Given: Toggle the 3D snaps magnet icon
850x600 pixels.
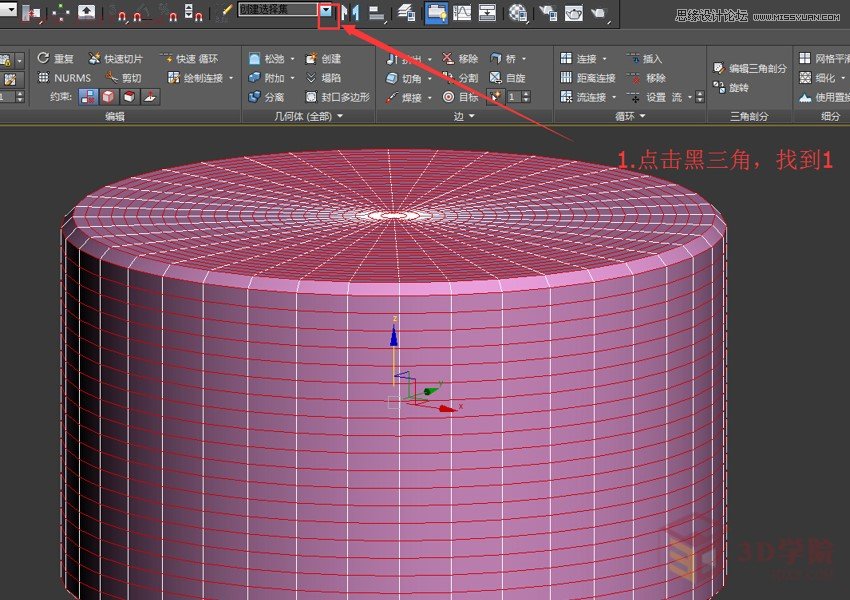Looking at the screenshot, I should pos(118,13).
